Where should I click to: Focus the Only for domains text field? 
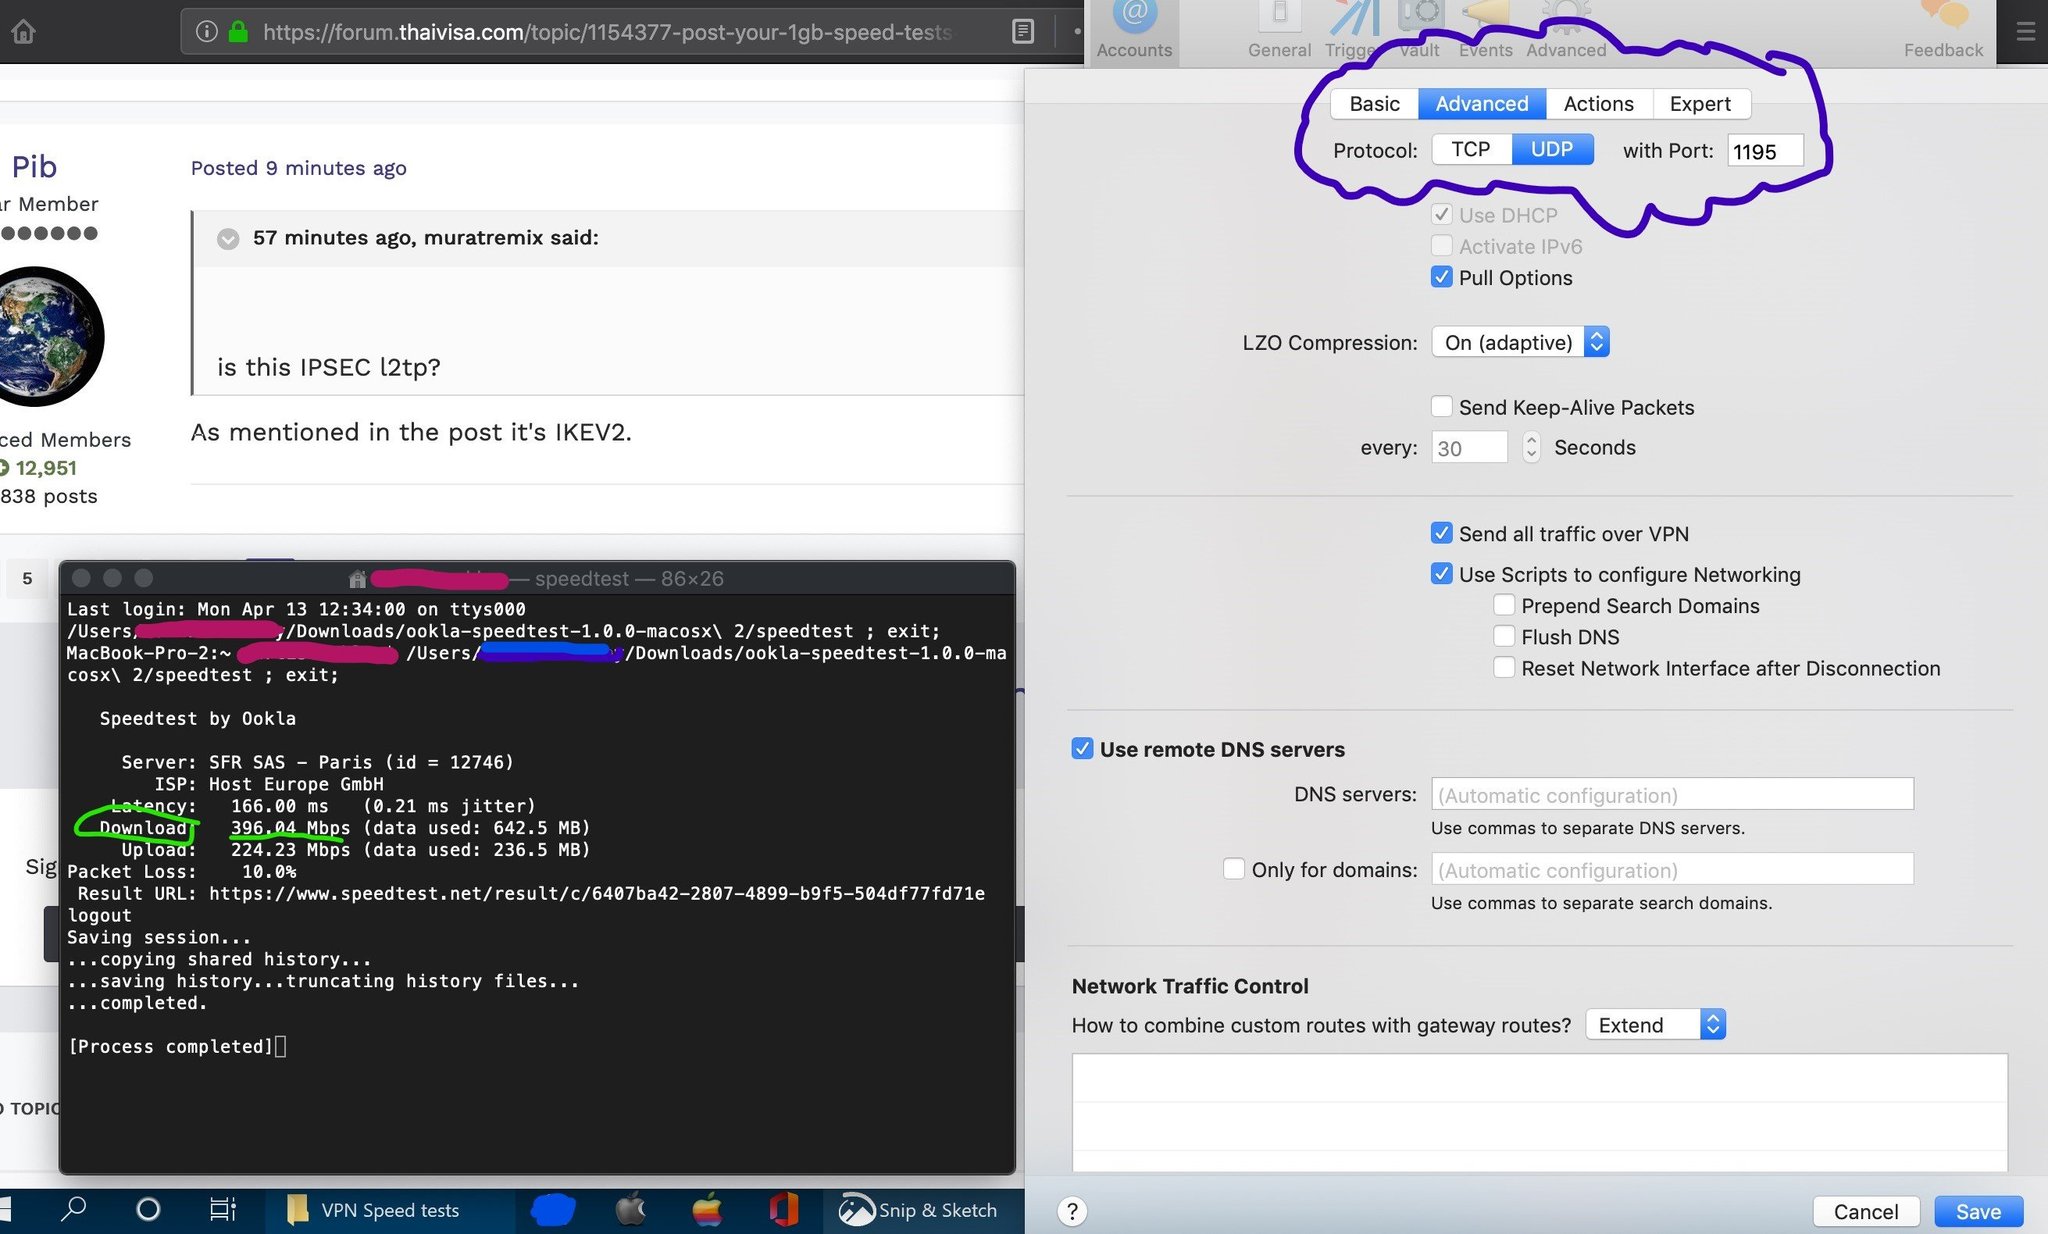click(1672, 869)
